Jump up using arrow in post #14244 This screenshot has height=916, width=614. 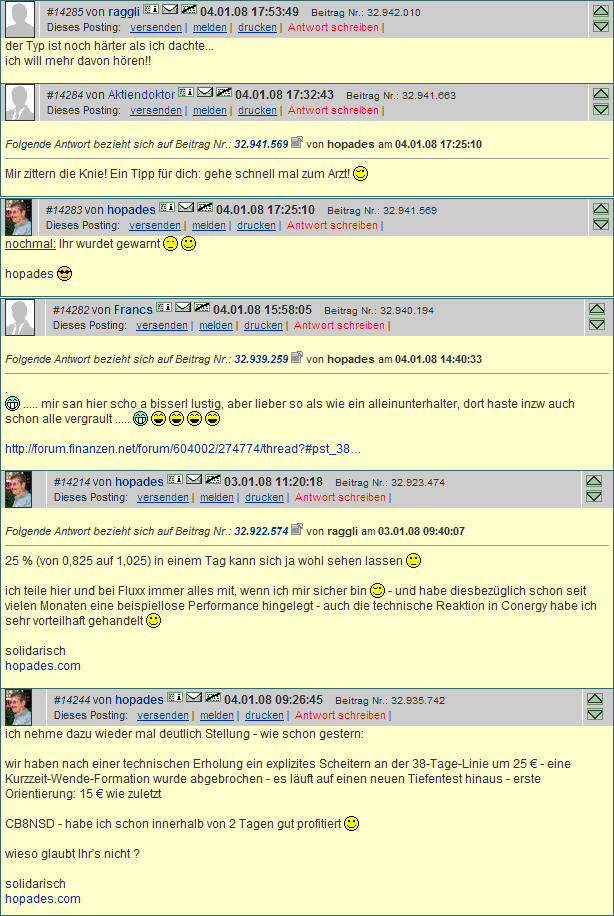coord(595,699)
